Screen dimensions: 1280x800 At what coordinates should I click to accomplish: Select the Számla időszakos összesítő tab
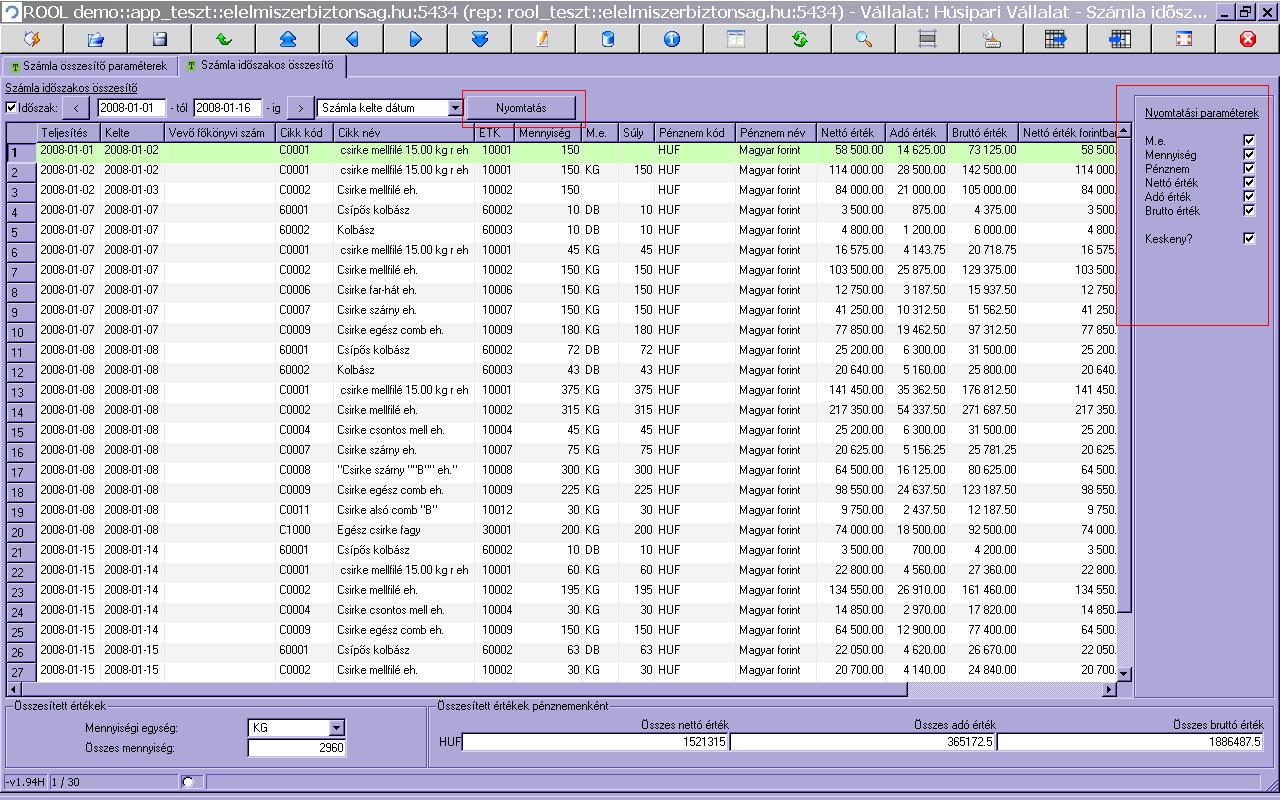coord(264,66)
